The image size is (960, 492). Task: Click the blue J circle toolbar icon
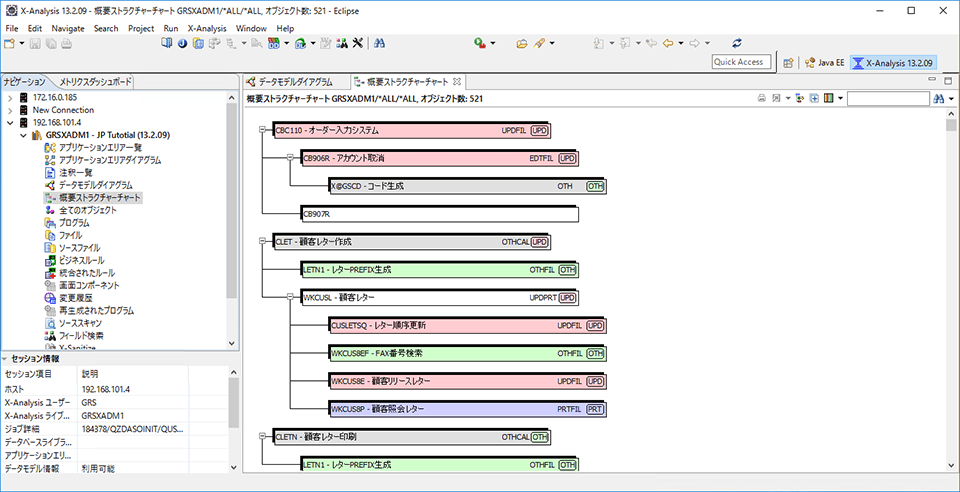point(182,43)
